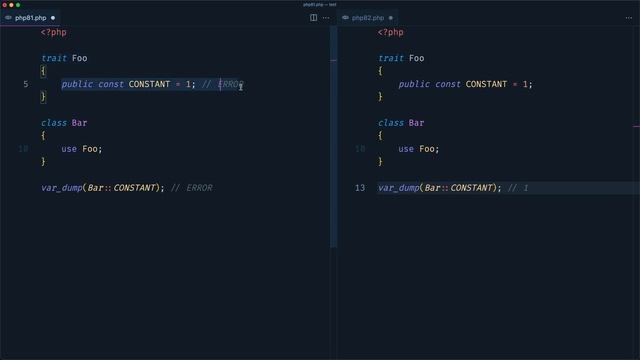The width and height of the screenshot is (640, 360).
Task: Click 'public const' in right editor
Action: [x=429, y=84]
